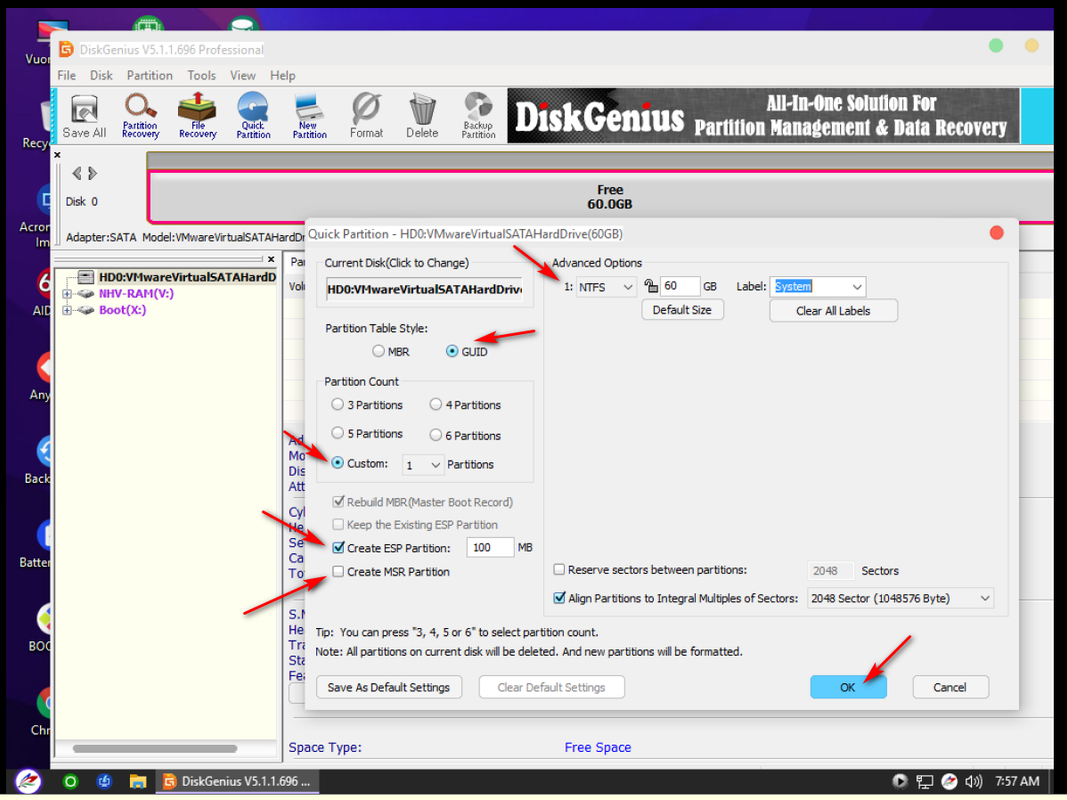Click the Save All toolbar icon
This screenshot has width=1067, height=800.
pos(84,116)
